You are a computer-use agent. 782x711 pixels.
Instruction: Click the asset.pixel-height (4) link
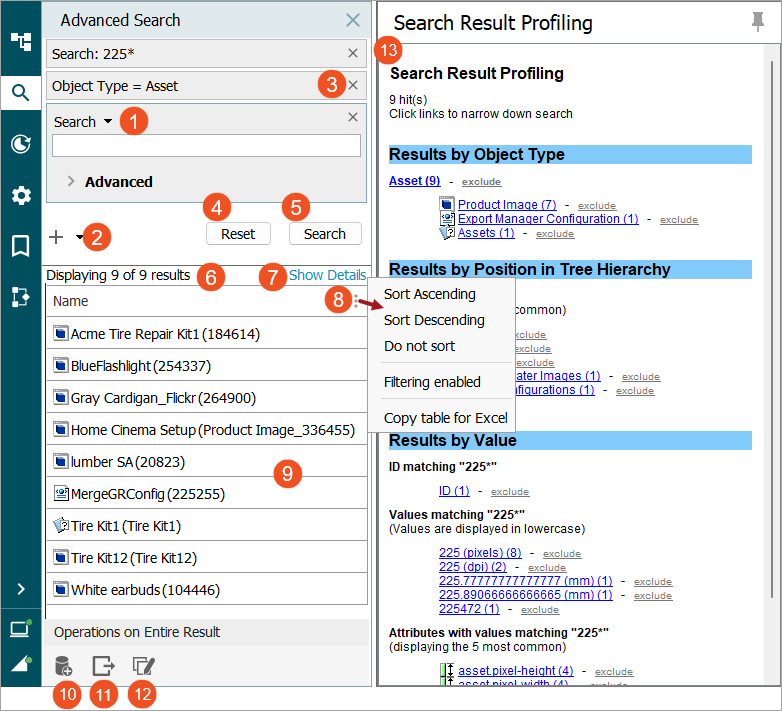tap(516, 671)
